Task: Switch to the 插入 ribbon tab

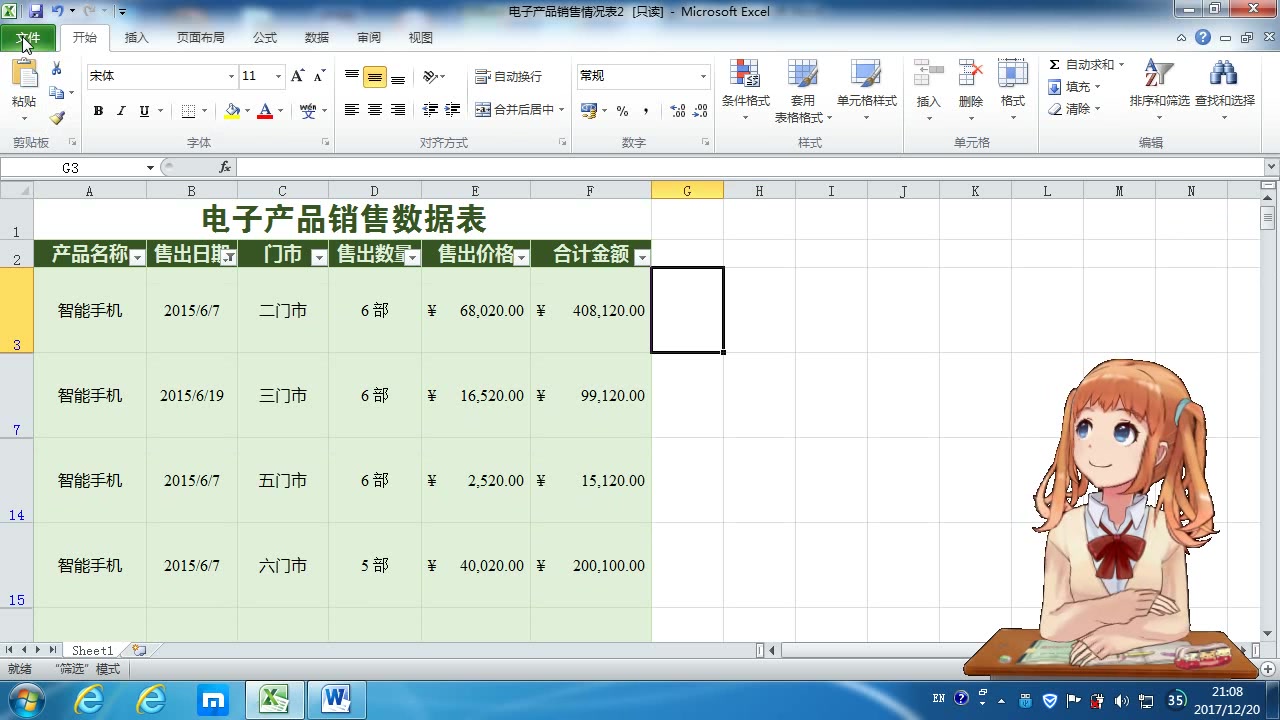Action: 136,38
